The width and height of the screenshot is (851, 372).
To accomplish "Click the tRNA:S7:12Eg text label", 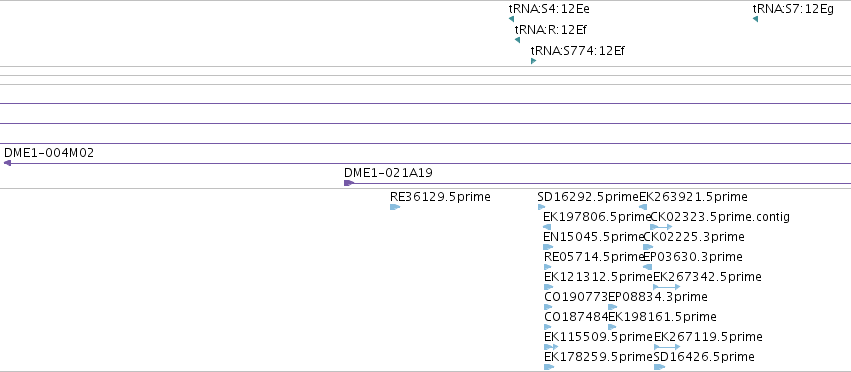I will click(x=793, y=9).
